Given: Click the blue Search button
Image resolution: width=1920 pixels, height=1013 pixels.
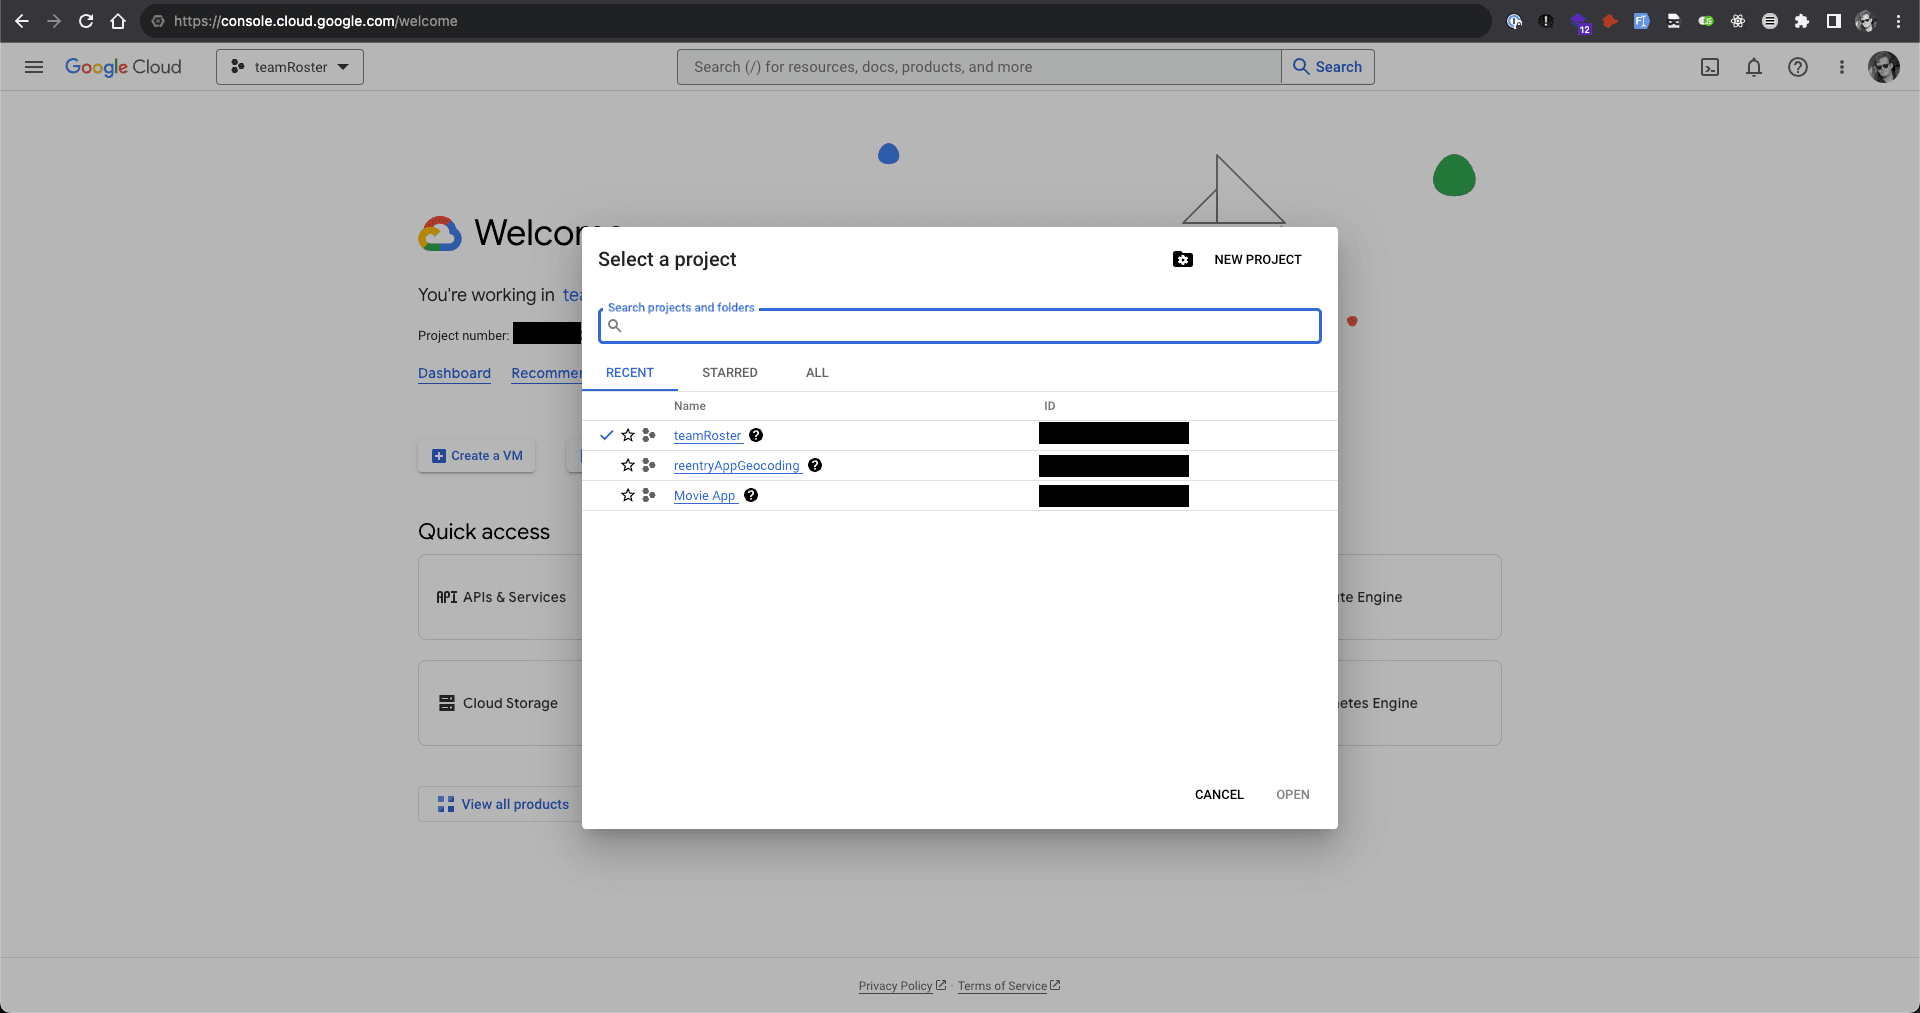Looking at the screenshot, I should 1328,67.
